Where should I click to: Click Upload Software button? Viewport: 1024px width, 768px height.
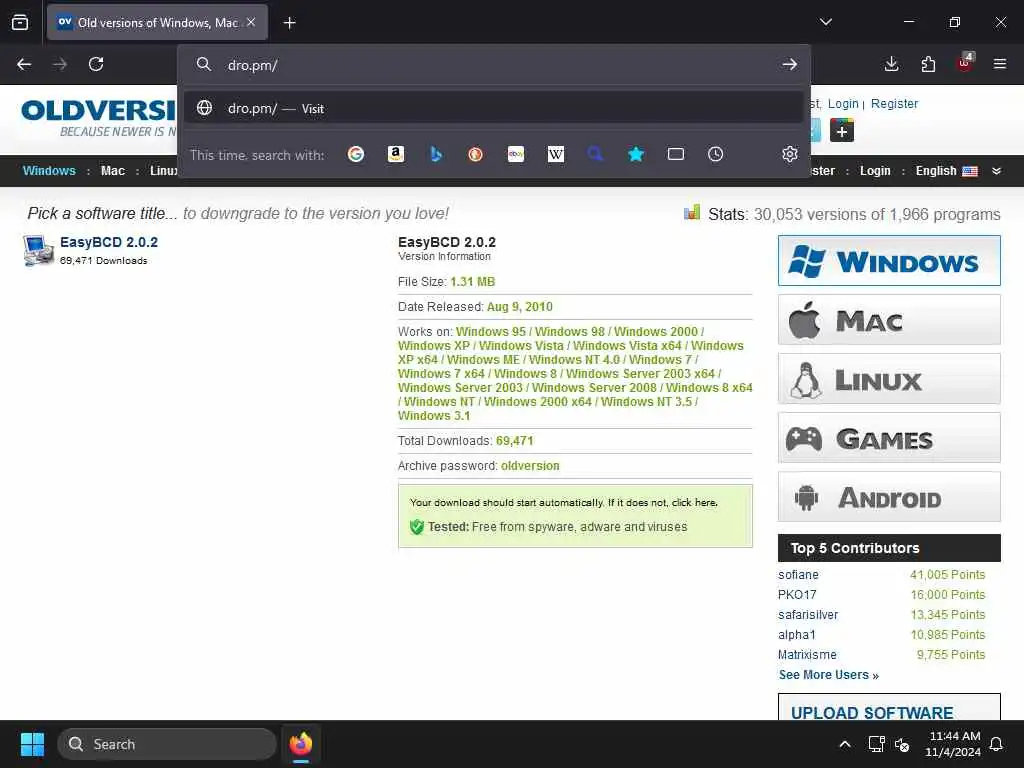click(x=889, y=708)
